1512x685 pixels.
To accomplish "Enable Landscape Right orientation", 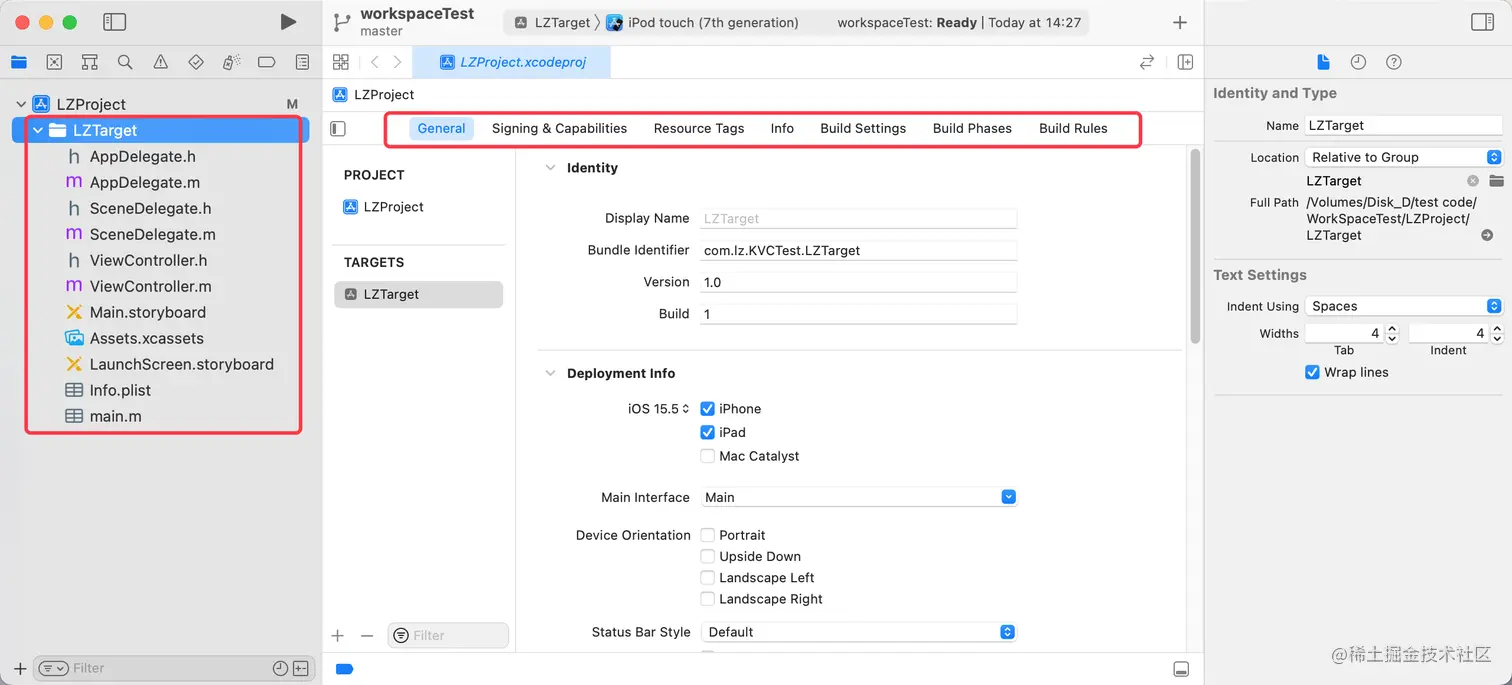I will [708, 599].
